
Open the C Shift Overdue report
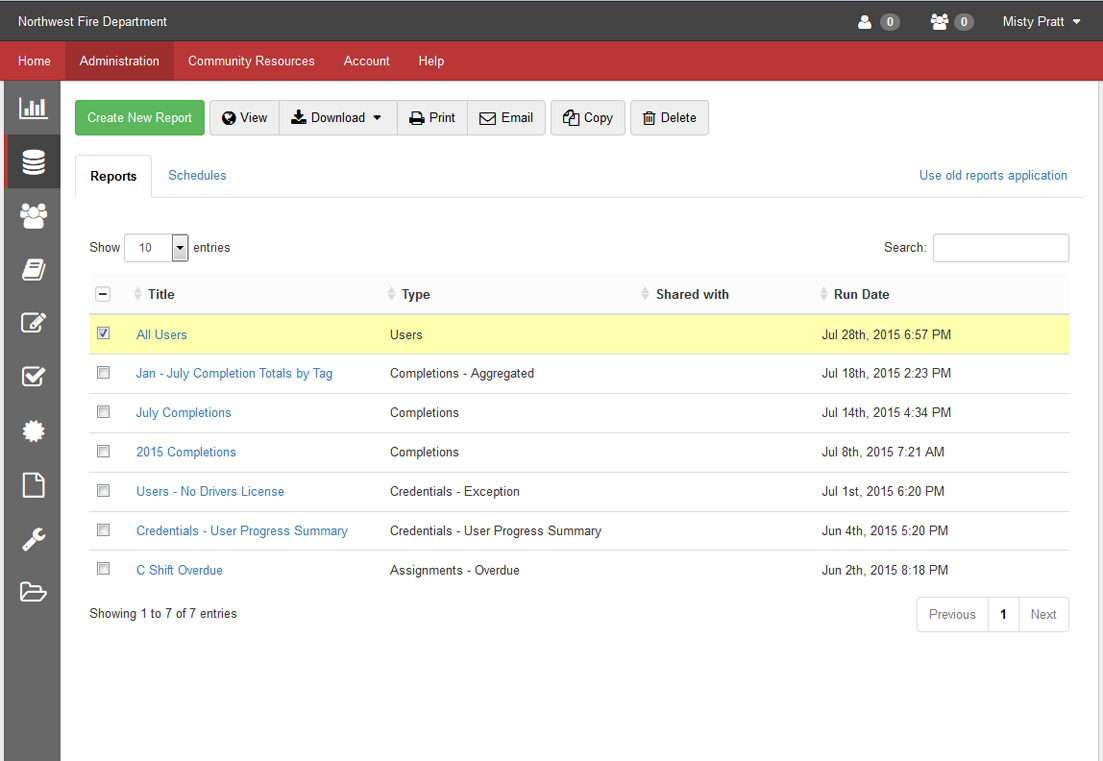click(x=179, y=570)
